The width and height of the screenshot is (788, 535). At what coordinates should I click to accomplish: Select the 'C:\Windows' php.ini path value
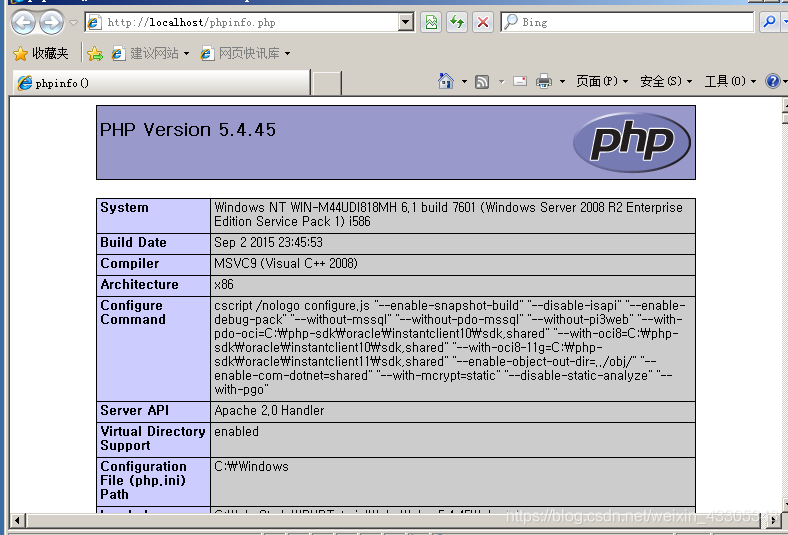[251, 467]
